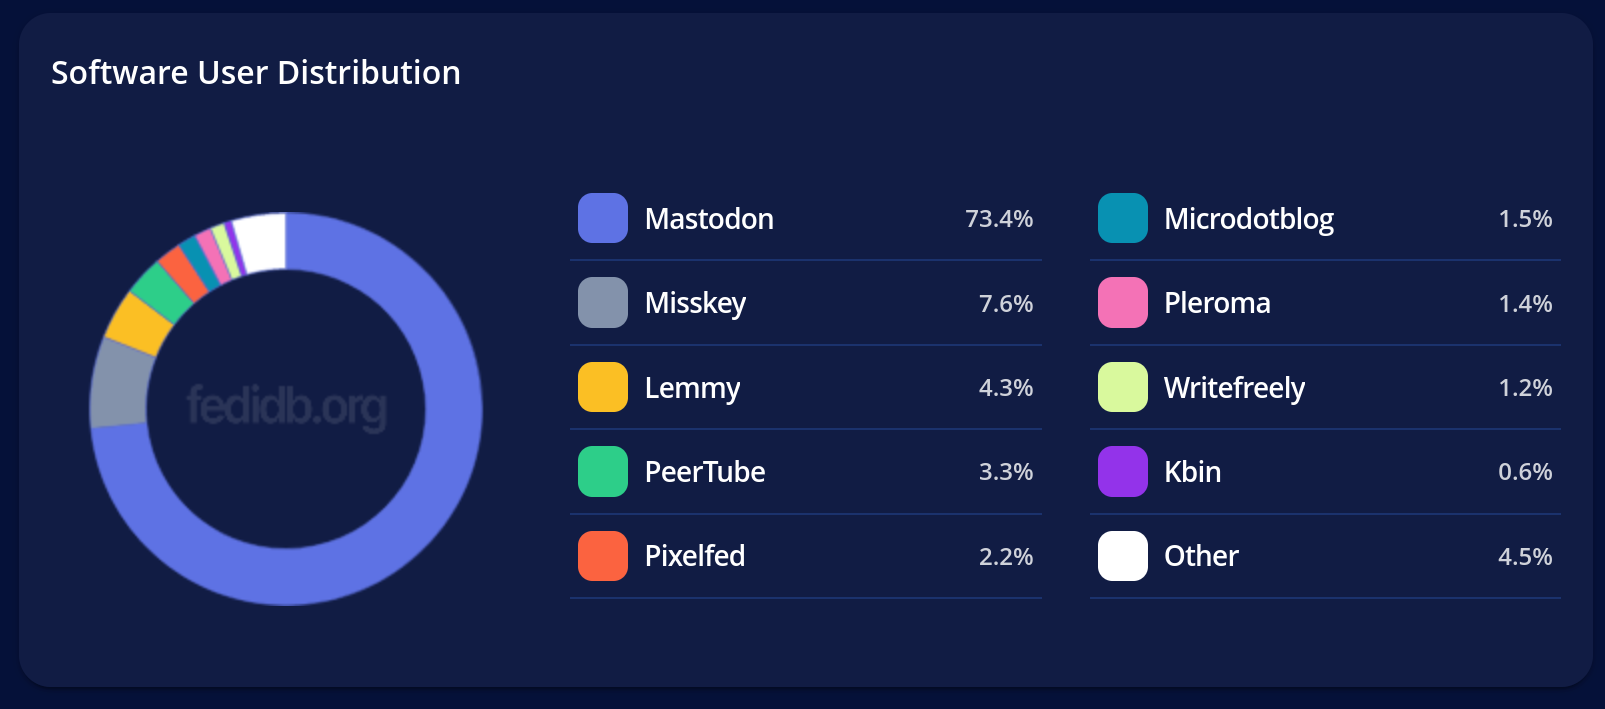Click the Mastodon blue legend swatch
1605x709 pixels.
point(603,218)
